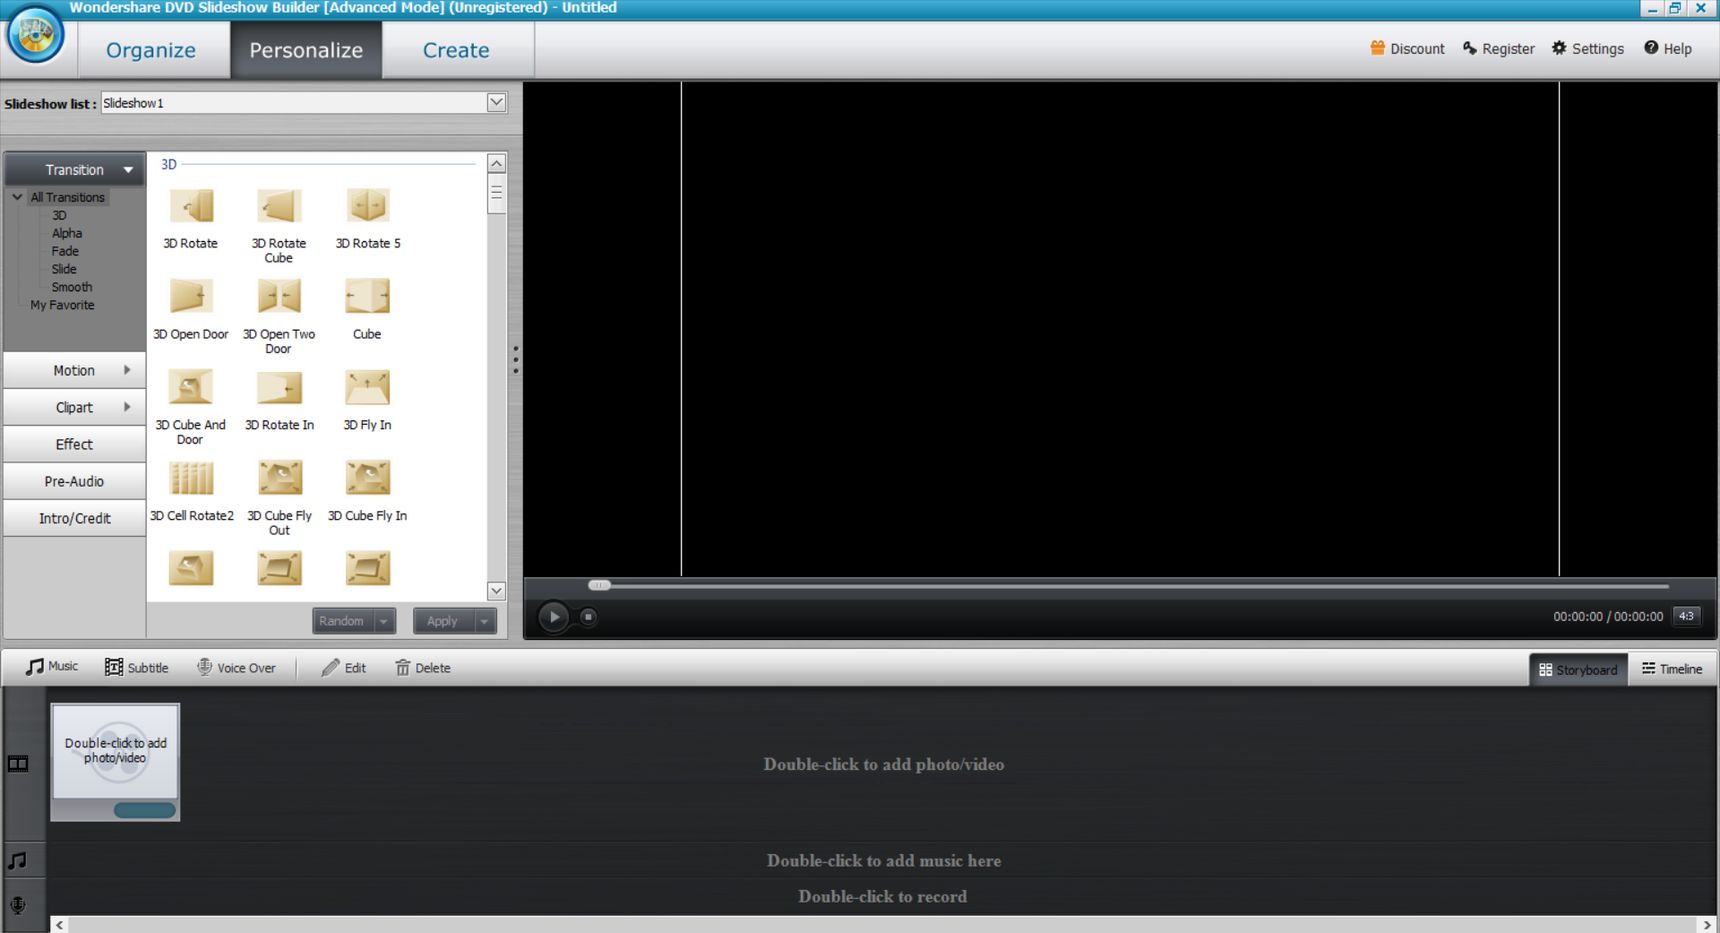Viewport: 1720px width, 933px height.
Task: Open the Effect section
Action: coord(74,444)
